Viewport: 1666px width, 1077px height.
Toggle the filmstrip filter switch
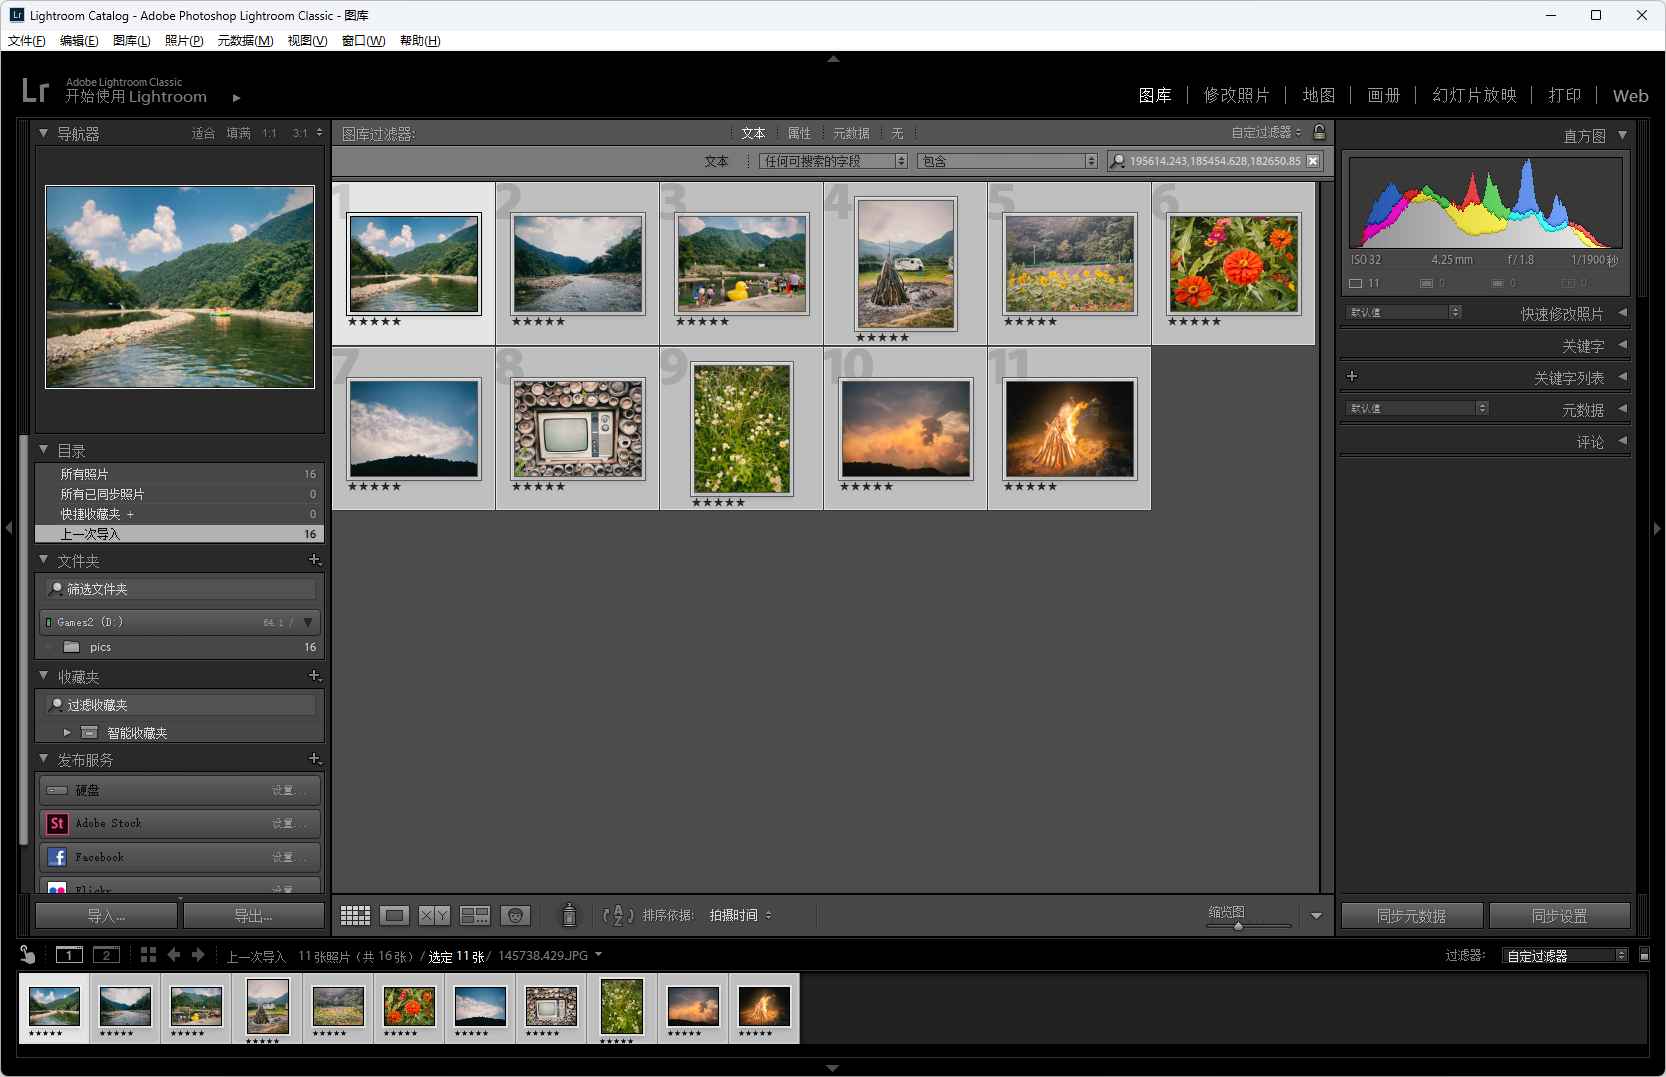pos(1644,955)
